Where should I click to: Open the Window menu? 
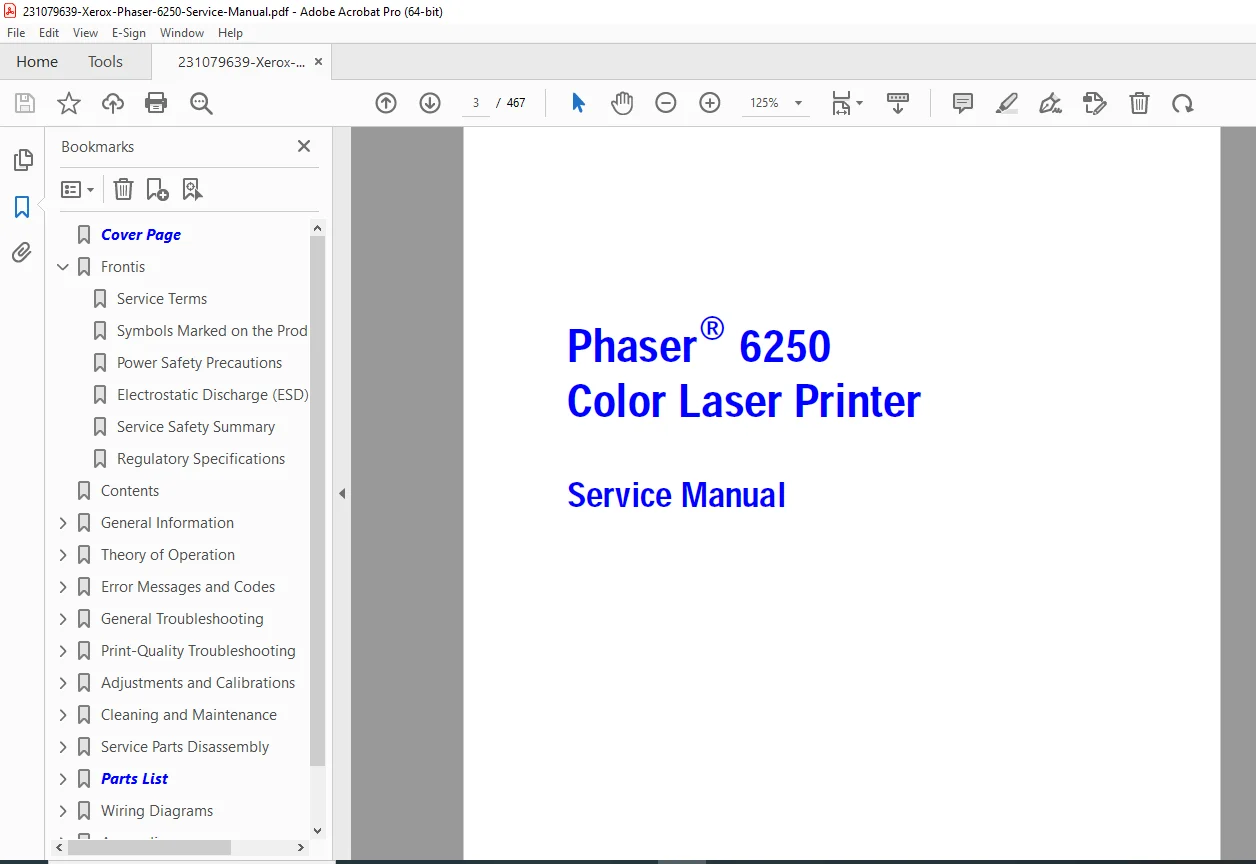pos(182,33)
